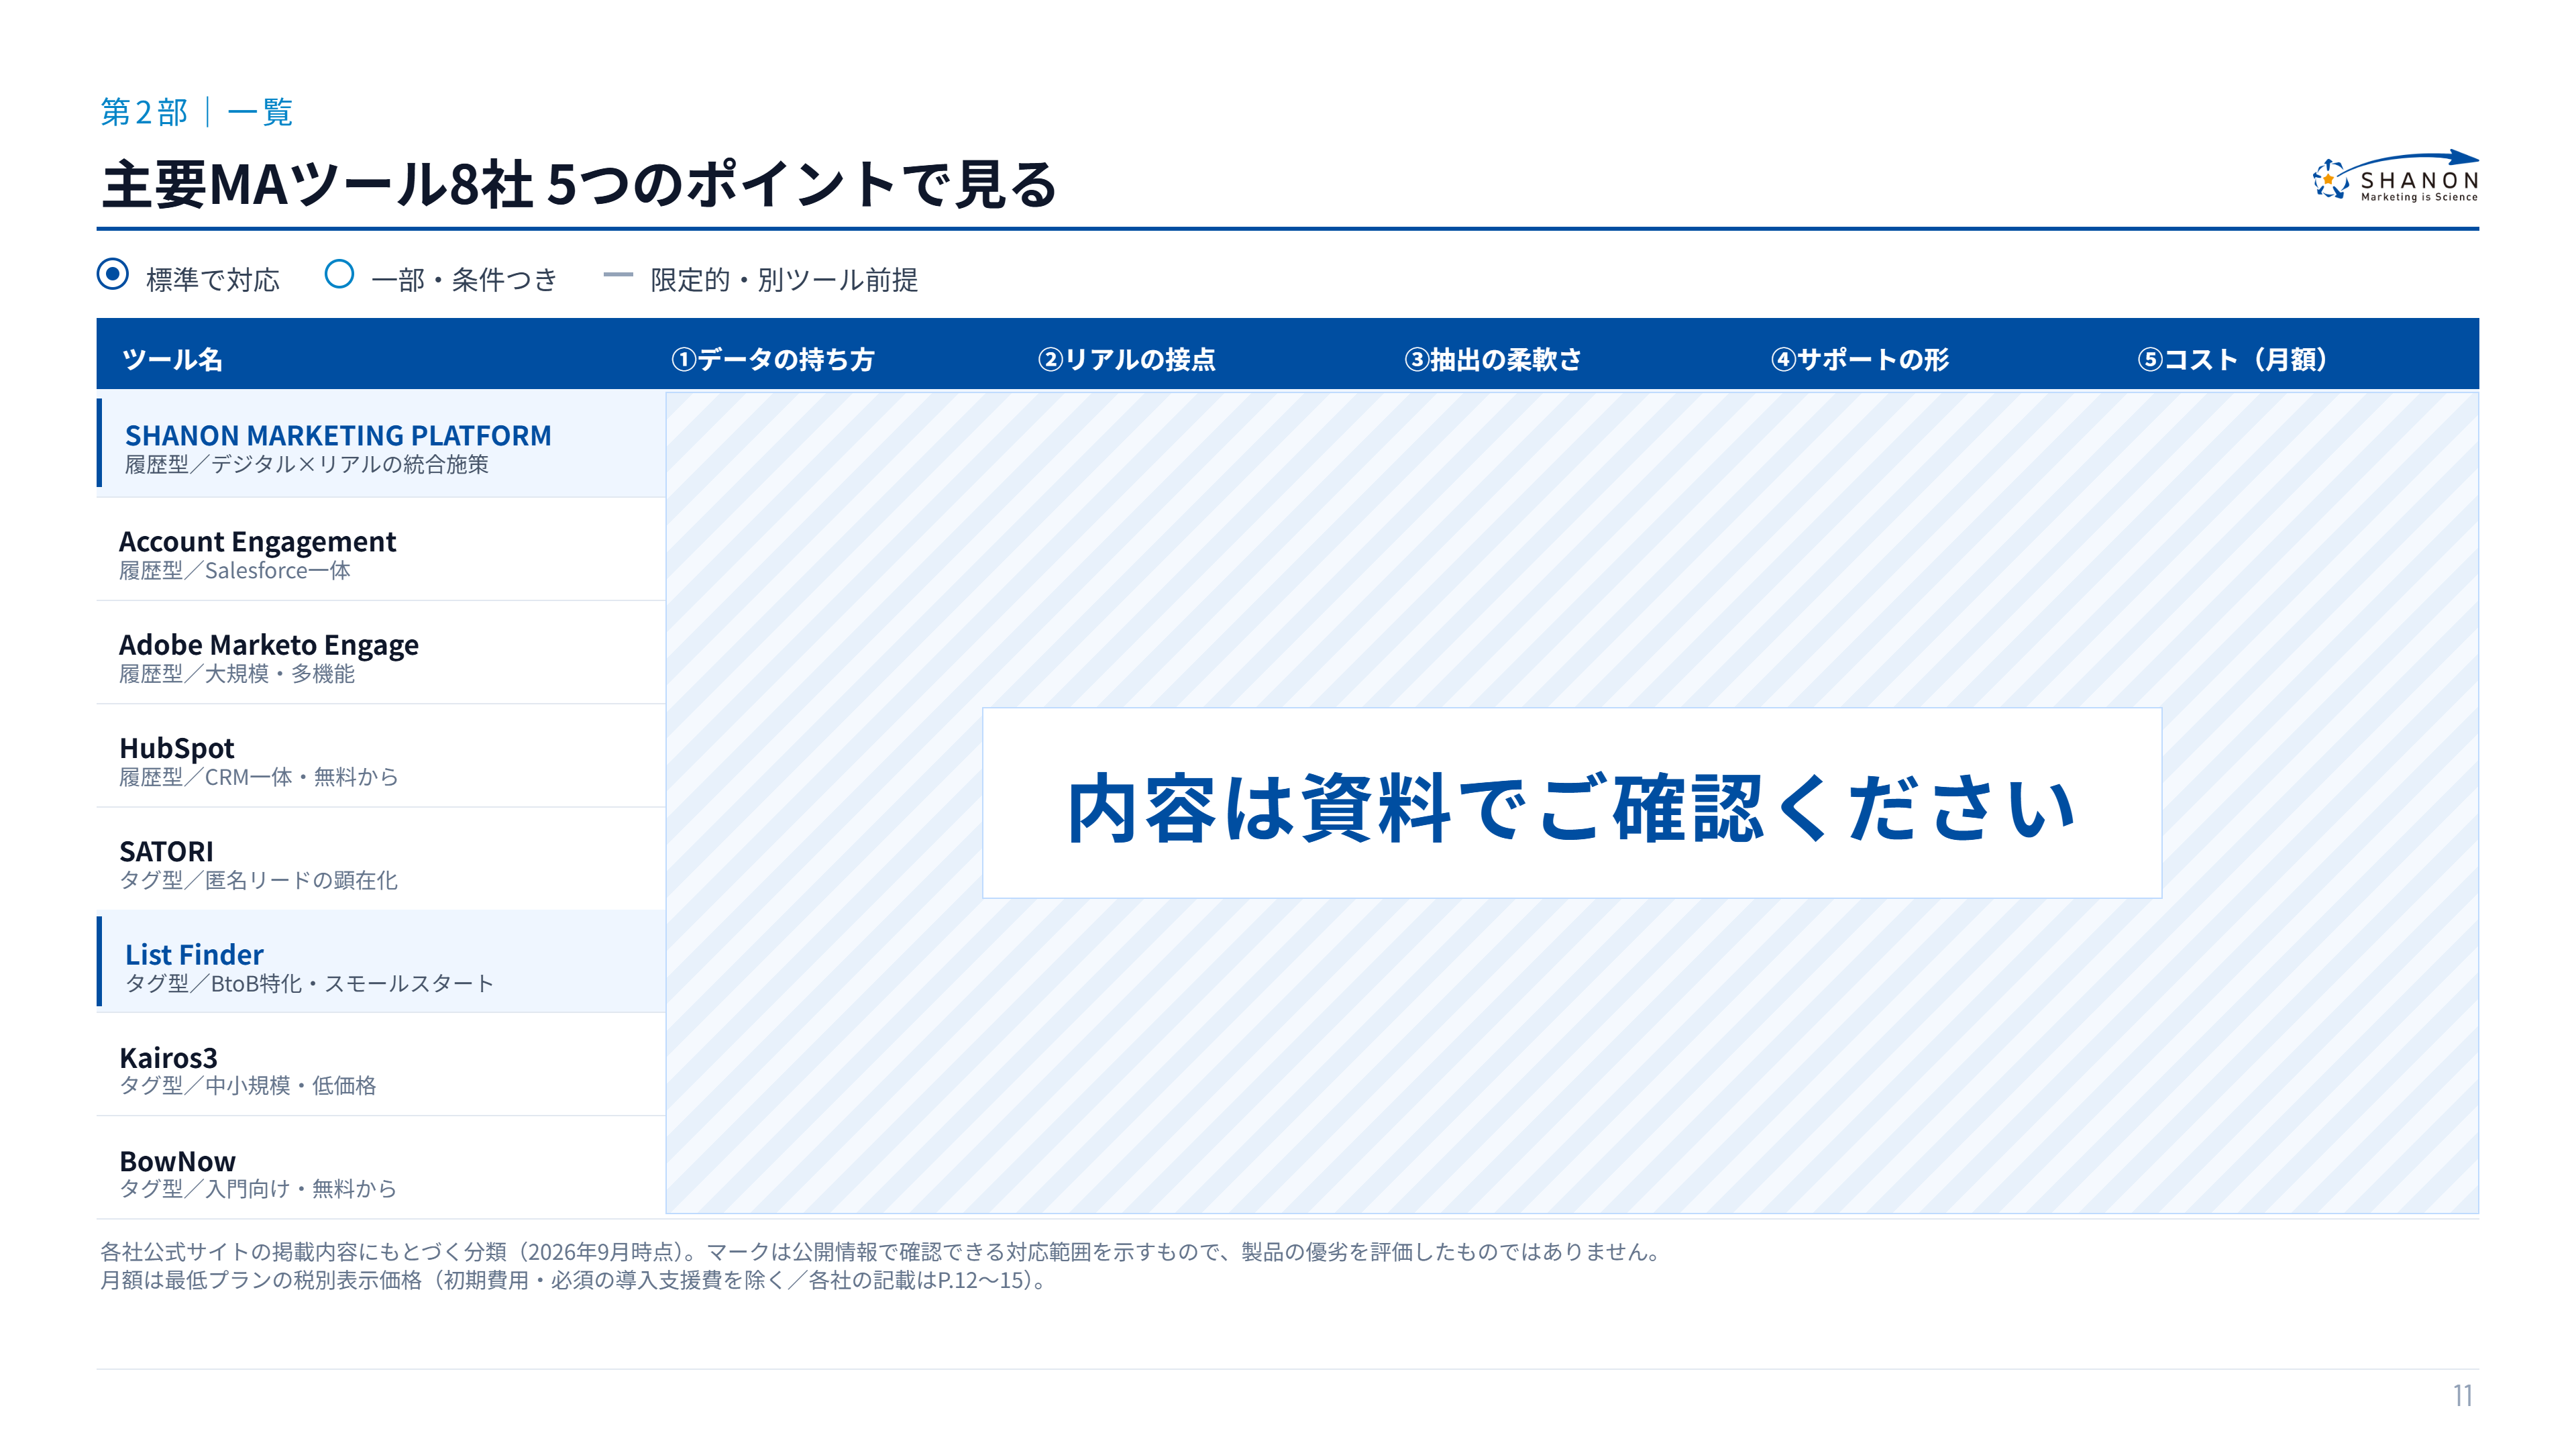This screenshot has width=2576, height=1449.
Task: Select the SATORI row name
Action: pyautogui.click(x=166, y=851)
